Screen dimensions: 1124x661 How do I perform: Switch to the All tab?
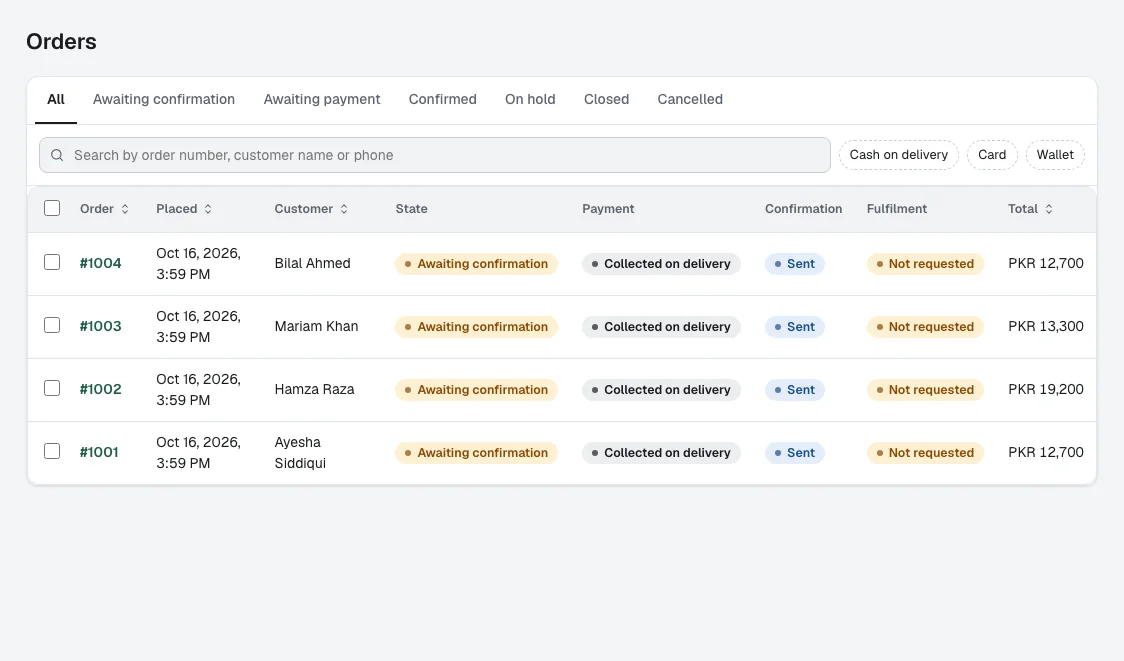pos(56,100)
